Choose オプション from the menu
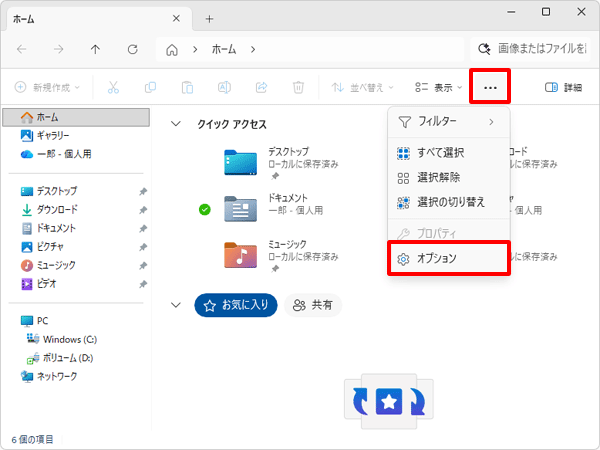Screen dimensions: 600x450 [448, 258]
